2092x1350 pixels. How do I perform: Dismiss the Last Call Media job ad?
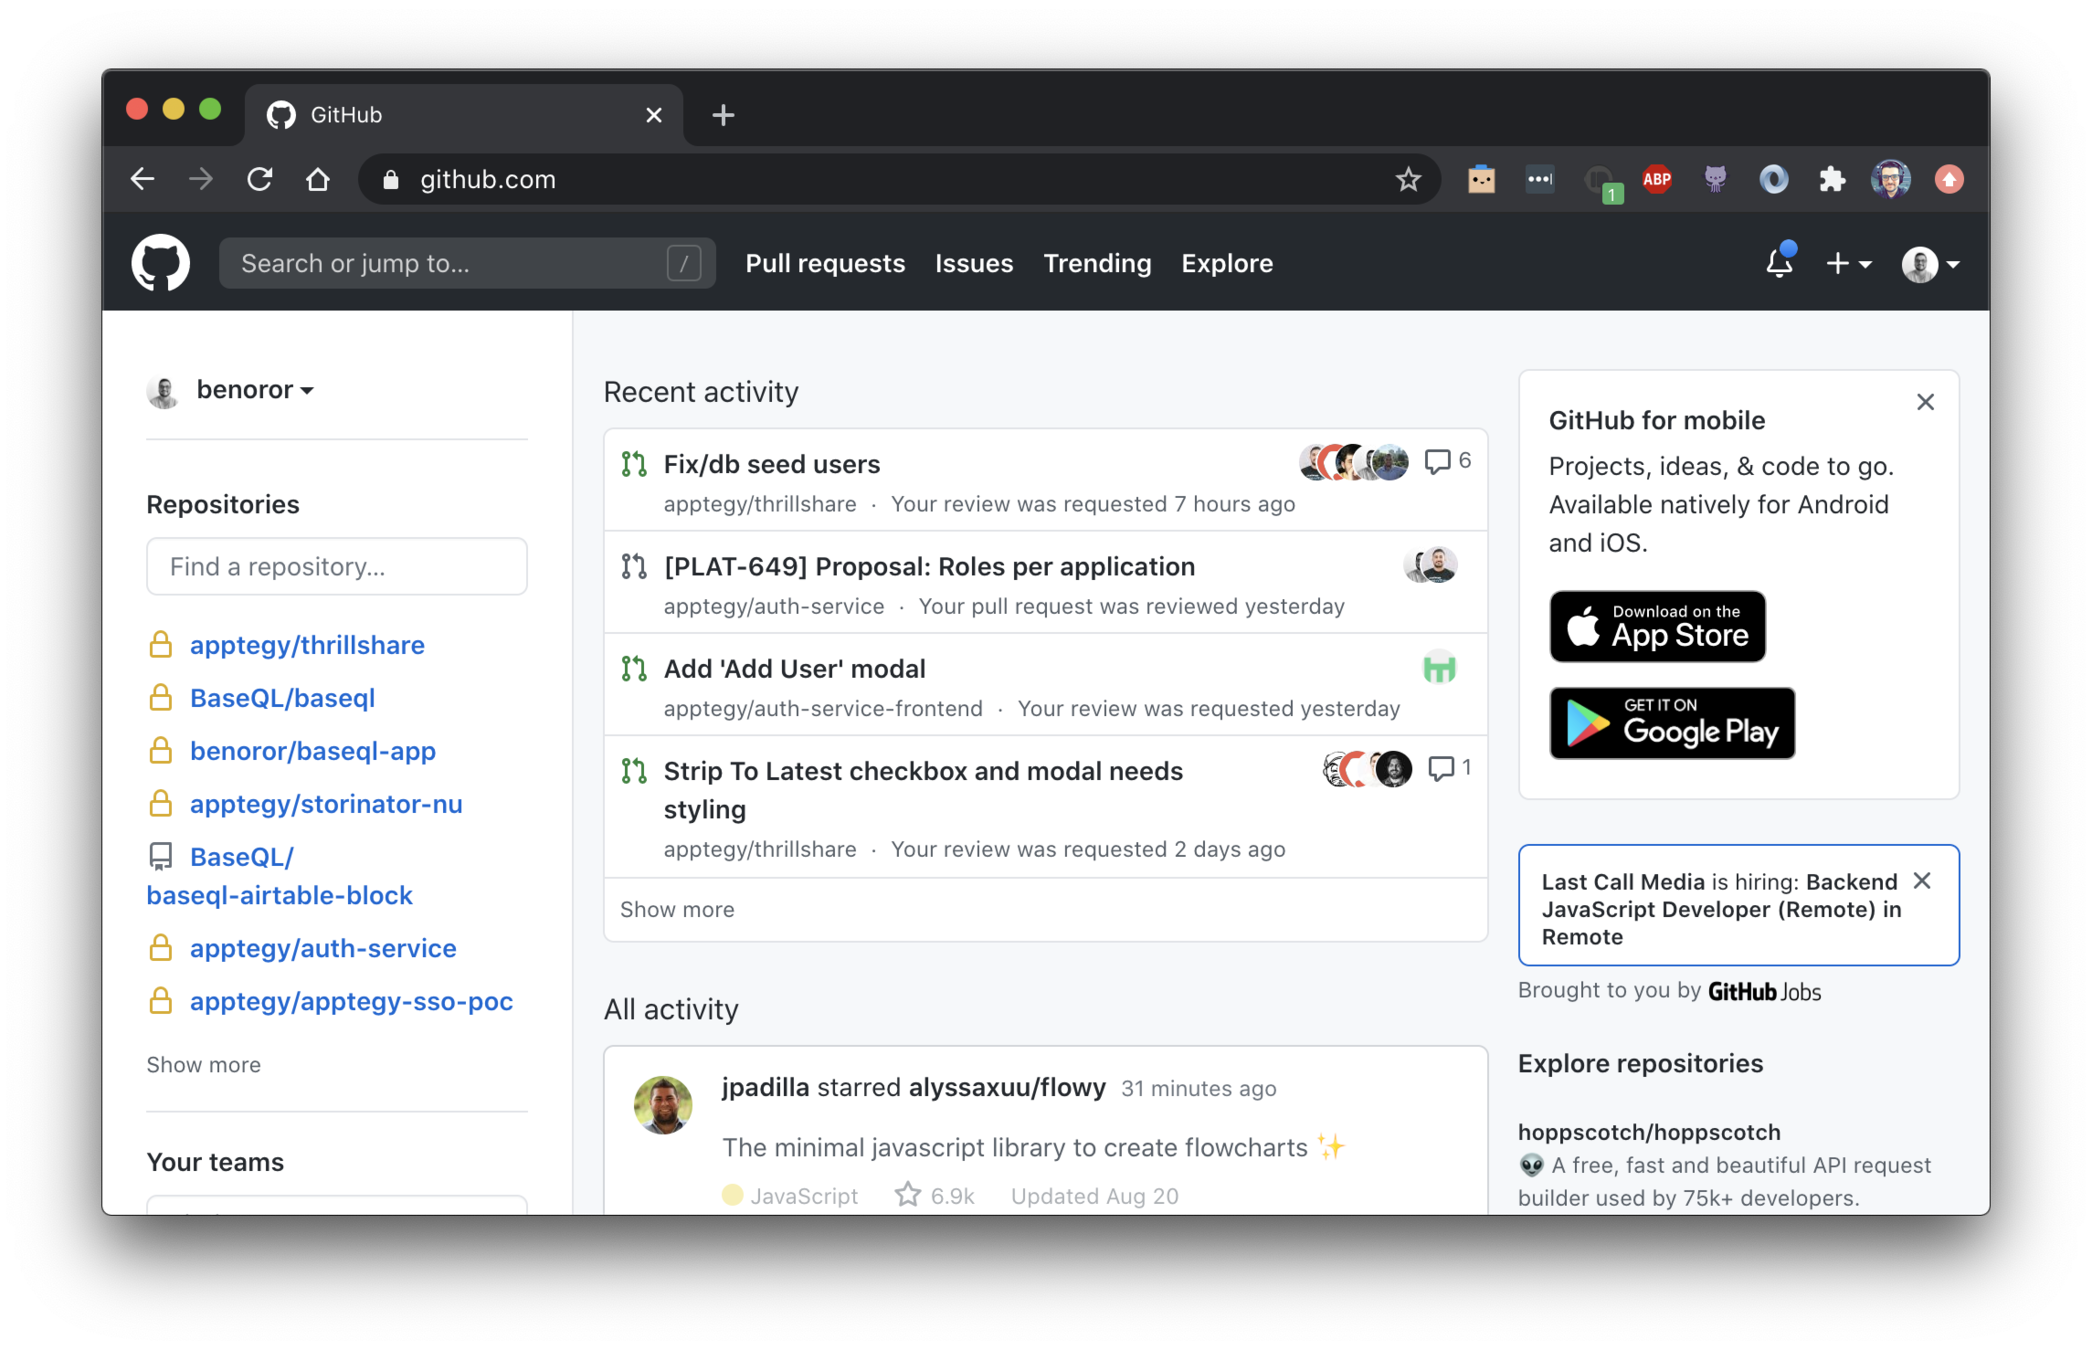pyautogui.click(x=1922, y=881)
